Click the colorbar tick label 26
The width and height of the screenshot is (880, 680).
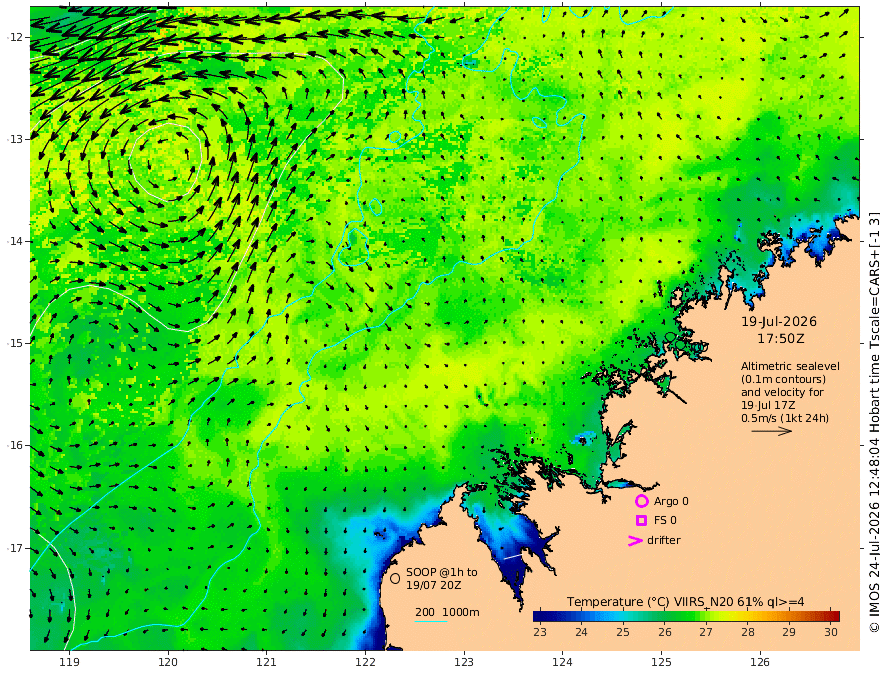[x=665, y=632]
